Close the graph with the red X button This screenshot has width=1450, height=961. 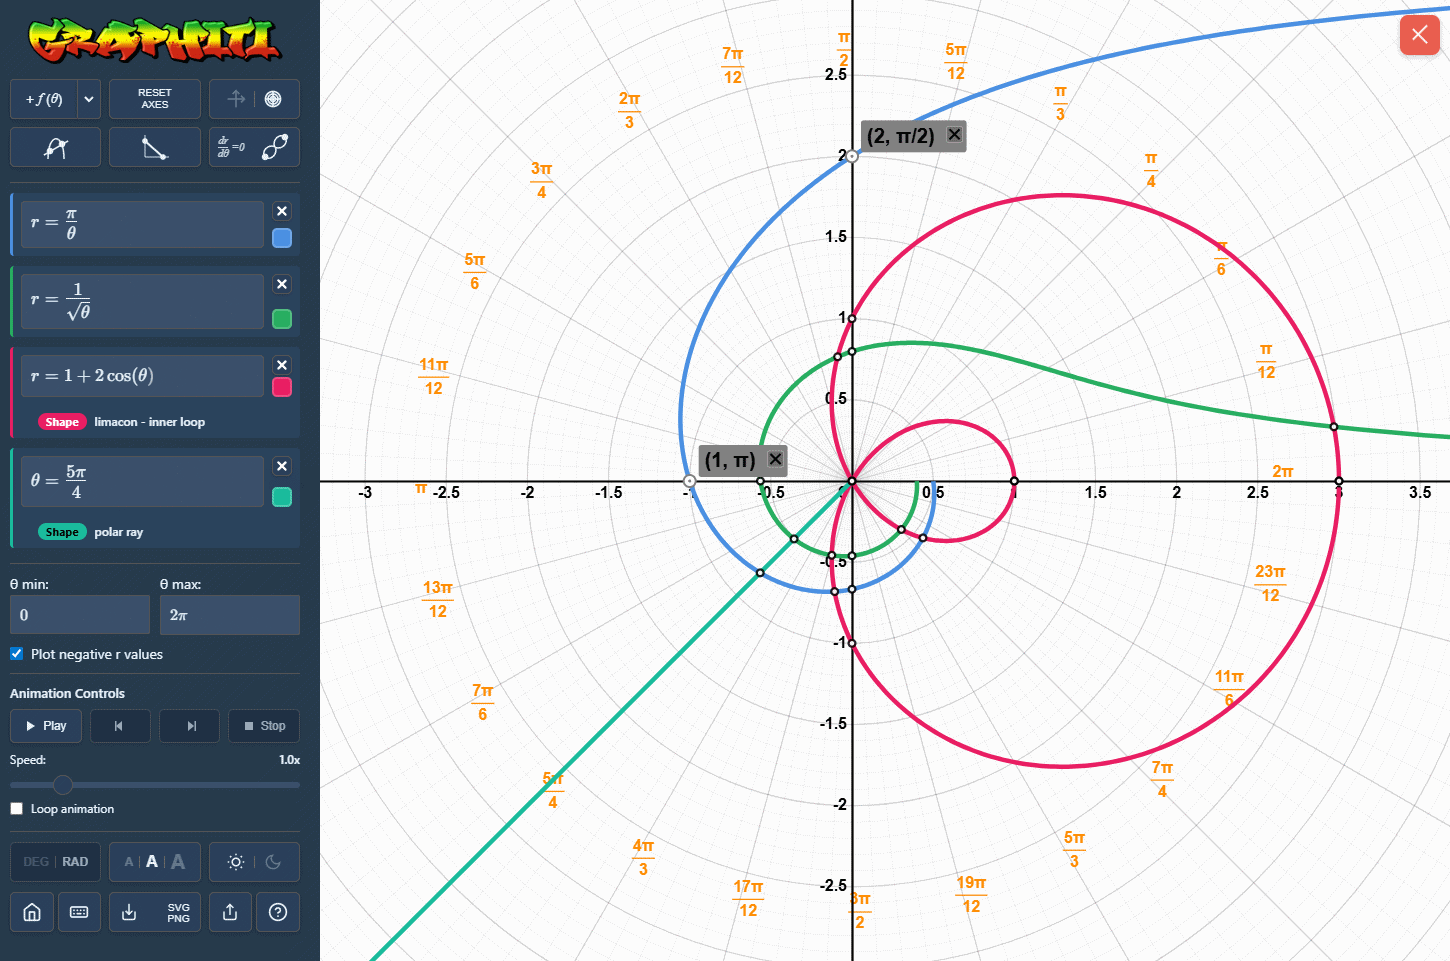pyautogui.click(x=1419, y=35)
